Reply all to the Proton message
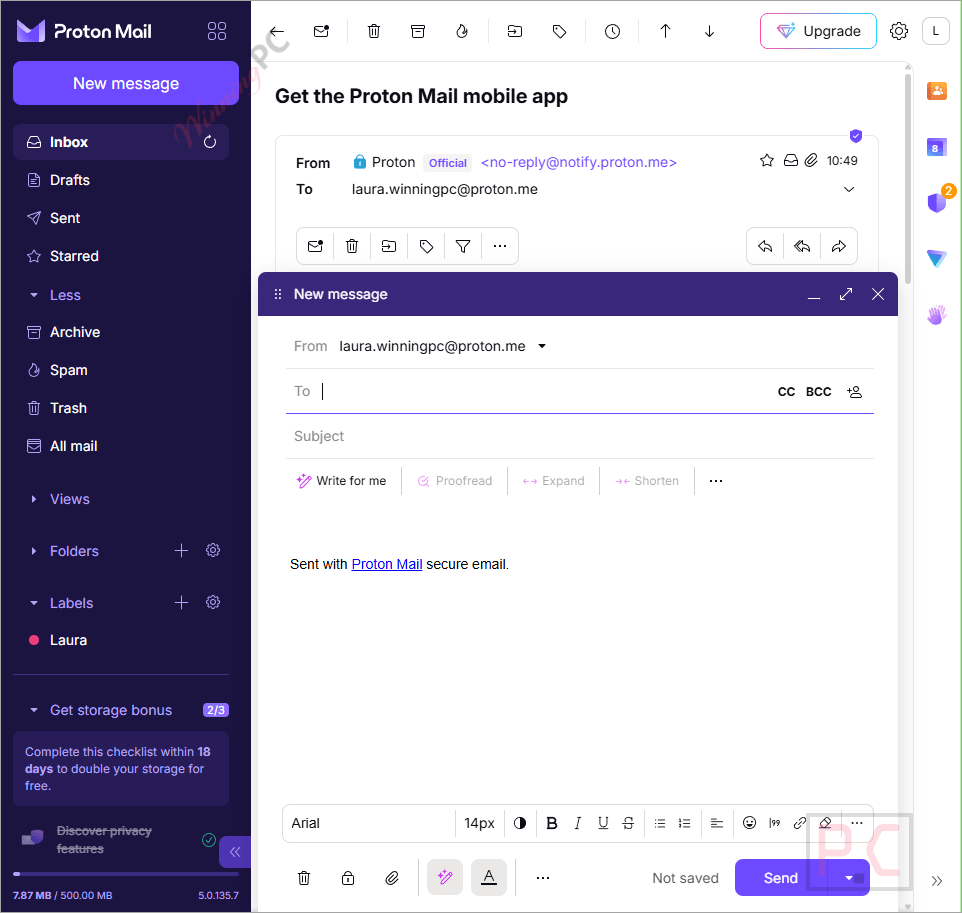The width and height of the screenshot is (962, 913). (x=802, y=247)
